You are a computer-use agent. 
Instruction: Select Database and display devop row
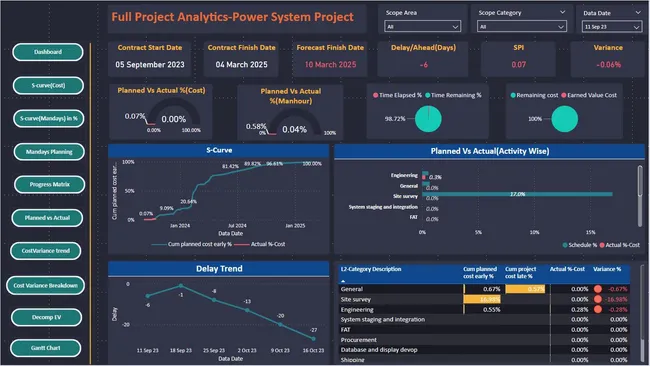pyautogui.click(x=484, y=349)
